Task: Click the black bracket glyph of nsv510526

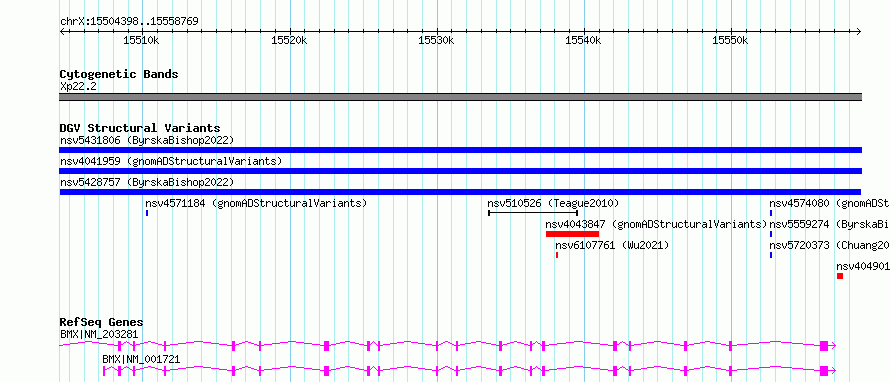Action: click(533, 213)
